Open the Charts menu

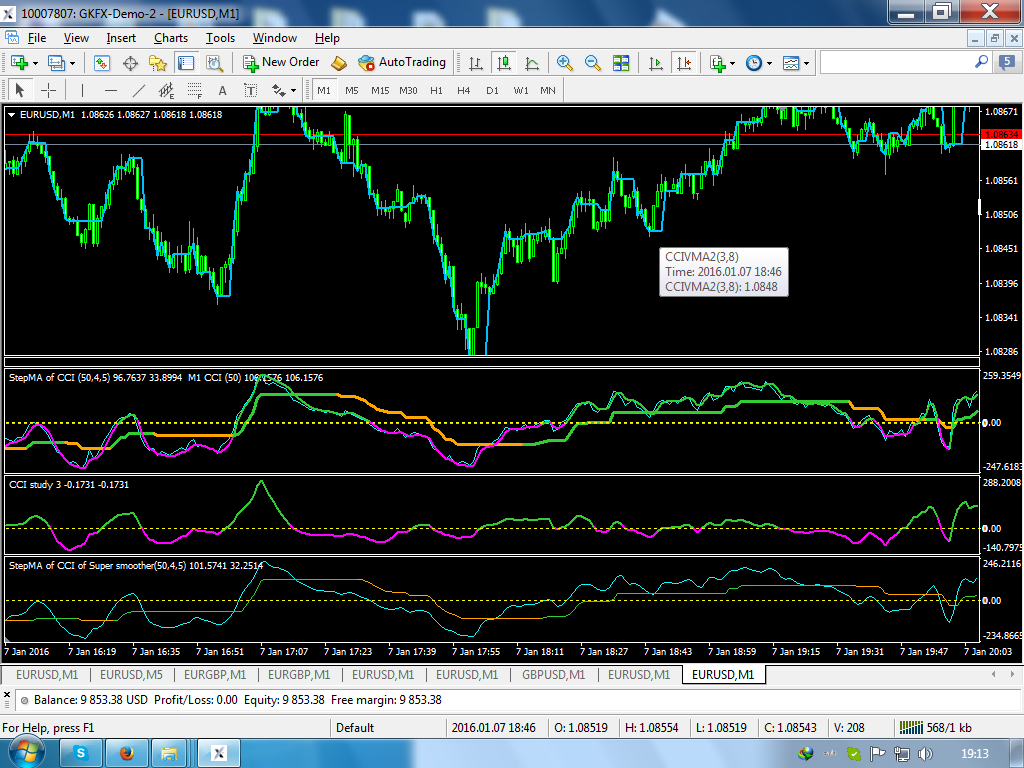pyautogui.click(x=171, y=38)
